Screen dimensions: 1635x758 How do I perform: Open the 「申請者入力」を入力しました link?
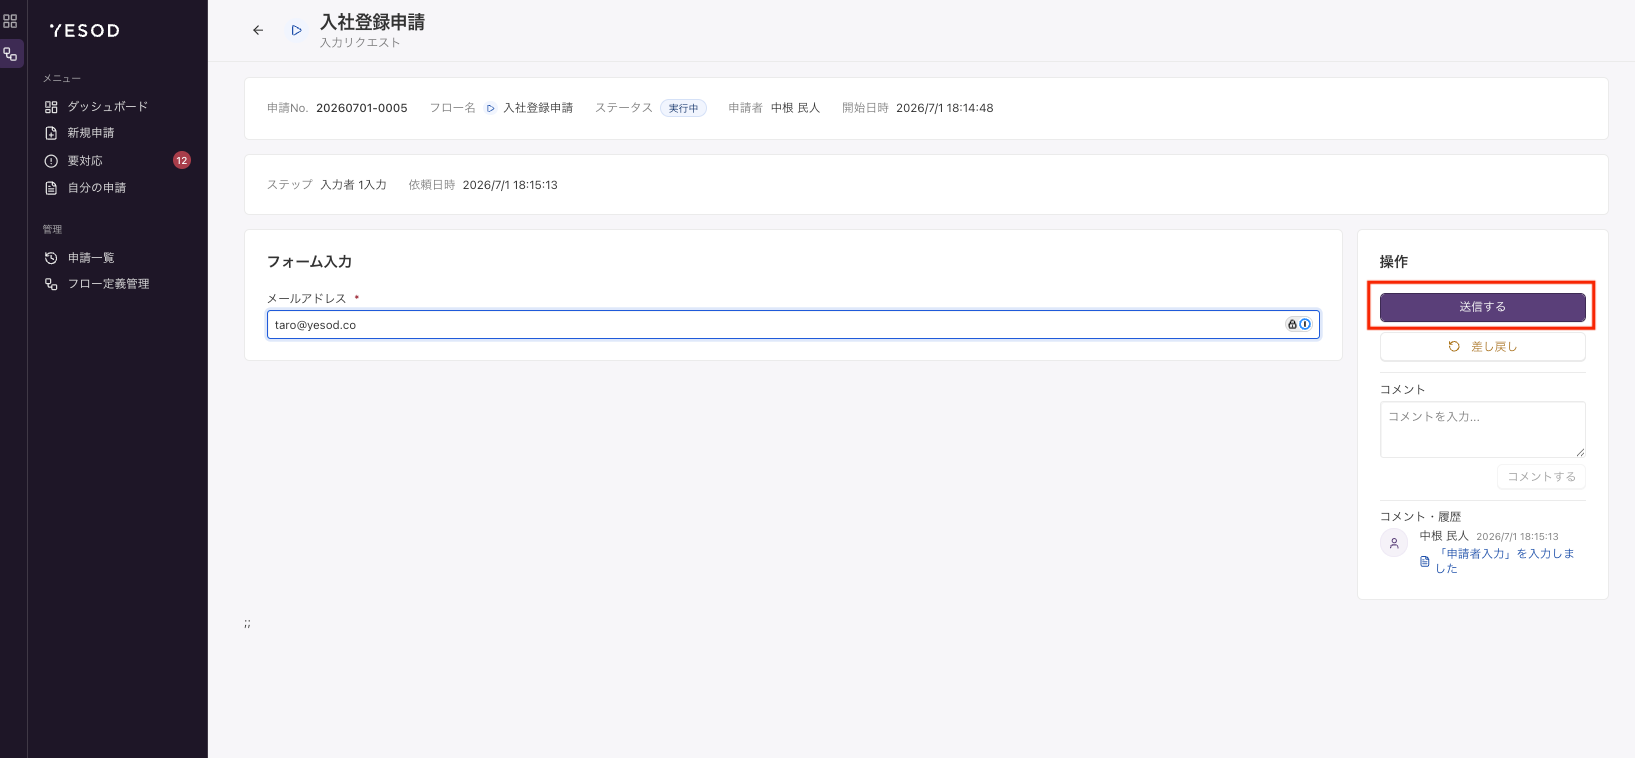pos(1505,561)
